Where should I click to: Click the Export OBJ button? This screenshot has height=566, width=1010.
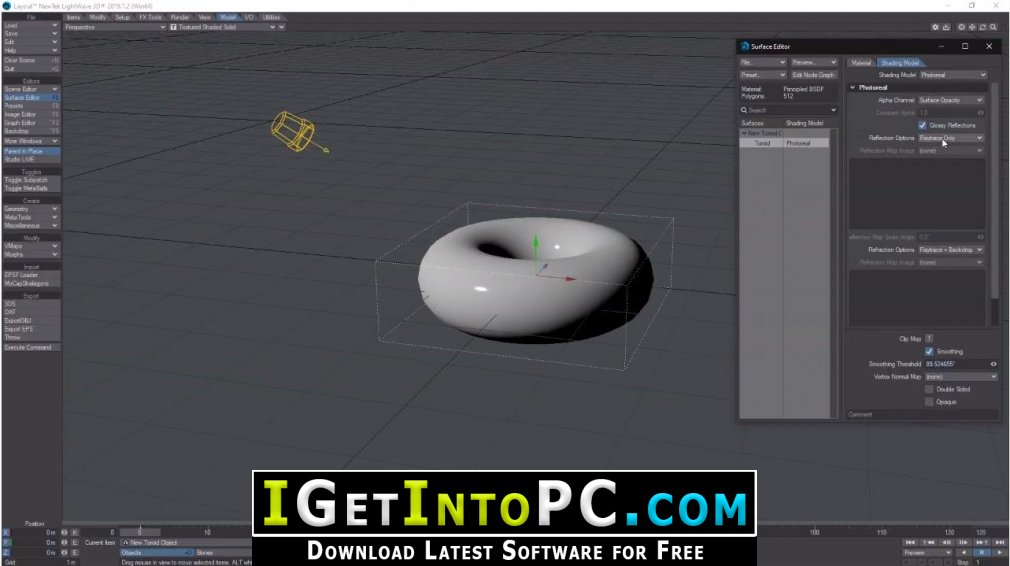click(31, 320)
